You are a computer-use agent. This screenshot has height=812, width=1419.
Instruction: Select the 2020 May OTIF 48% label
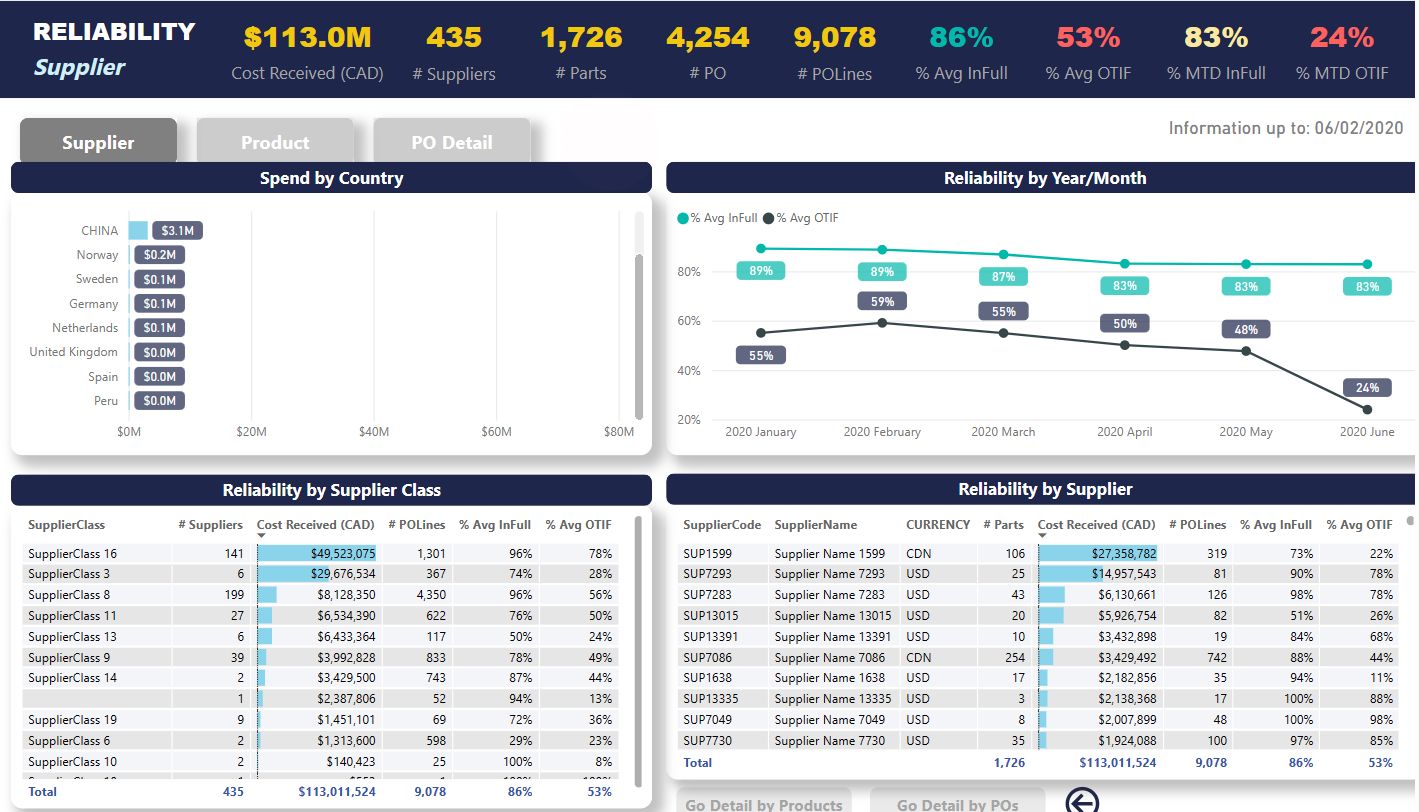[1246, 329]
